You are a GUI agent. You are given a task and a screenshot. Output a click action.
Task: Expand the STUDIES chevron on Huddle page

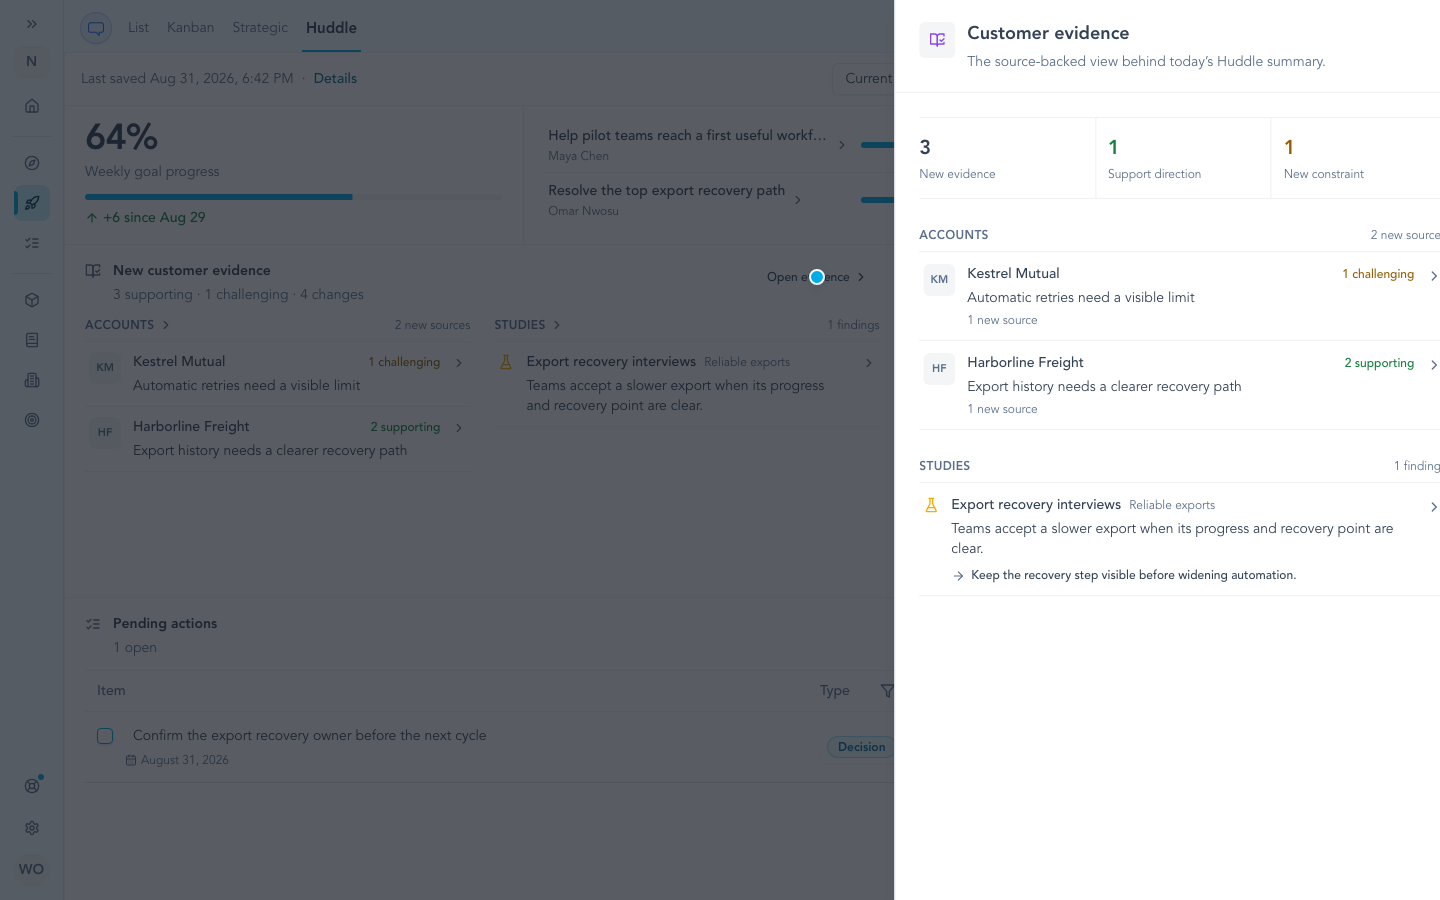pos(557,325)
